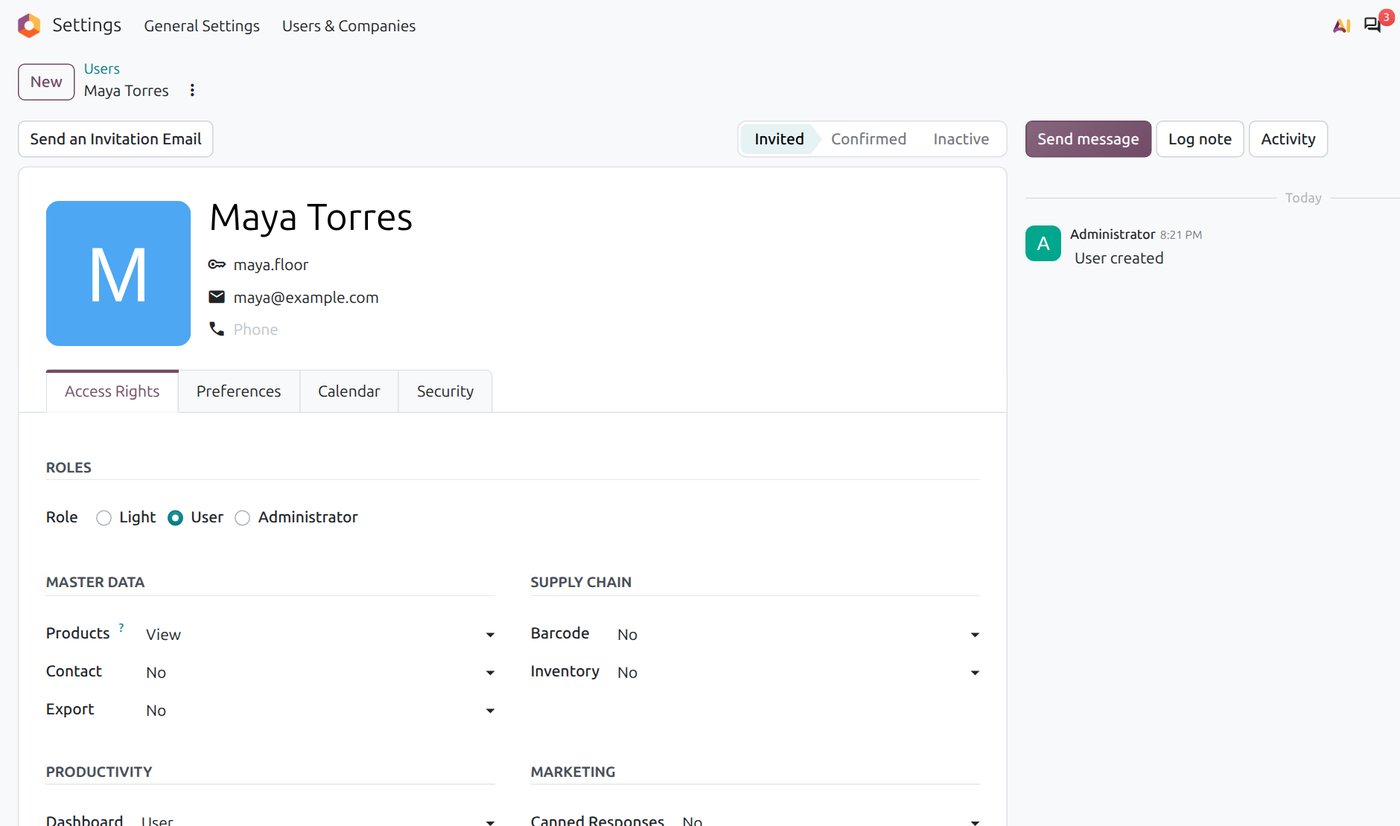1400x826 pixels.
Task: Click the Settings app title
Action: (x=87, y=25)
